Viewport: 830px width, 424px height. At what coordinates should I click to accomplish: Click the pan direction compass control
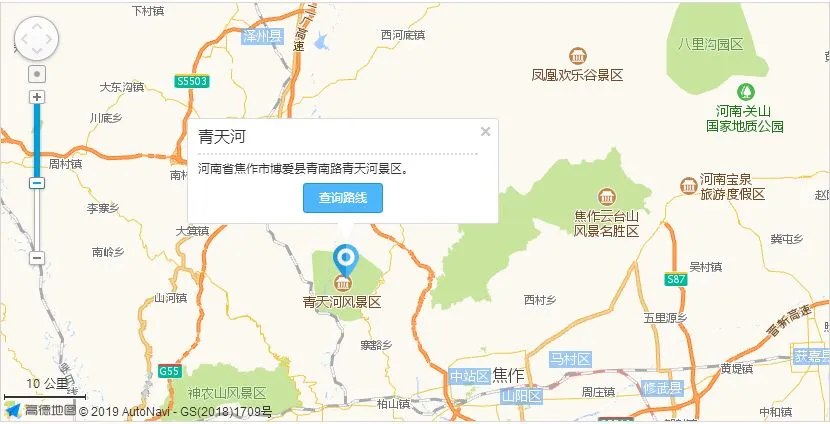coord(37,39)
